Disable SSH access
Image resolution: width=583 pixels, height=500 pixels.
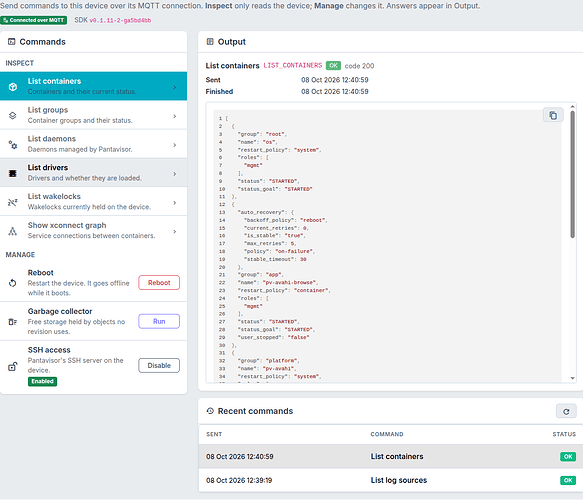(x=159, y=365)
